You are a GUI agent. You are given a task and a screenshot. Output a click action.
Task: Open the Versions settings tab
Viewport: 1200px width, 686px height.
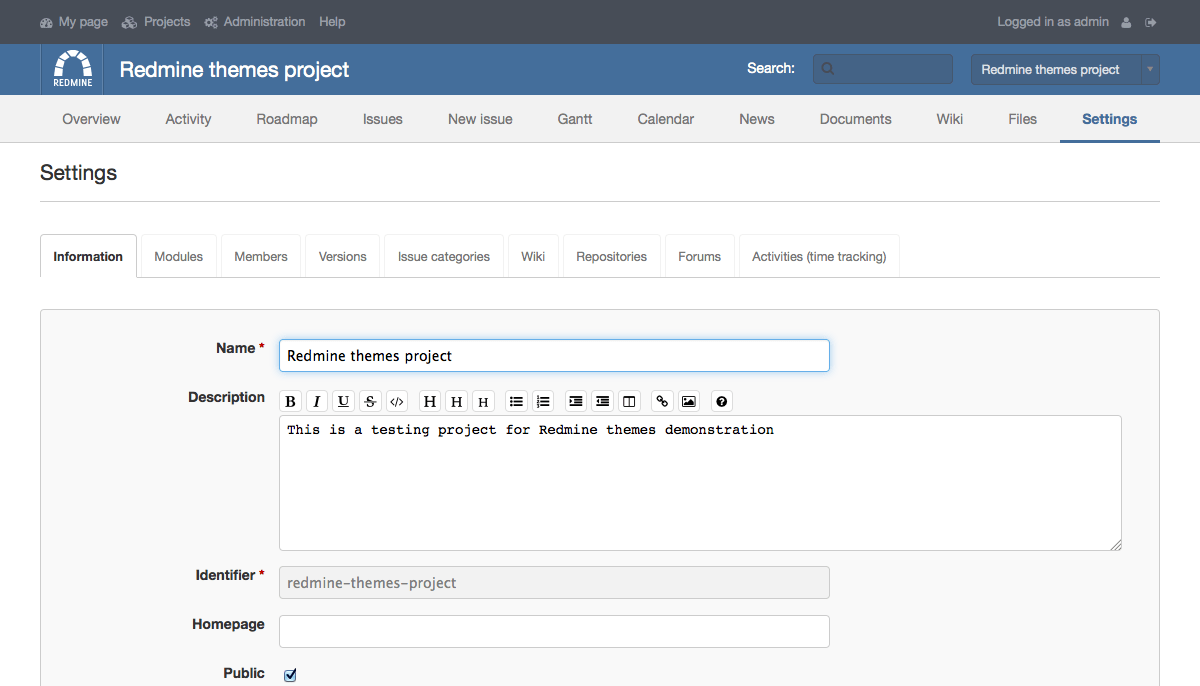(x=343, y=257)
